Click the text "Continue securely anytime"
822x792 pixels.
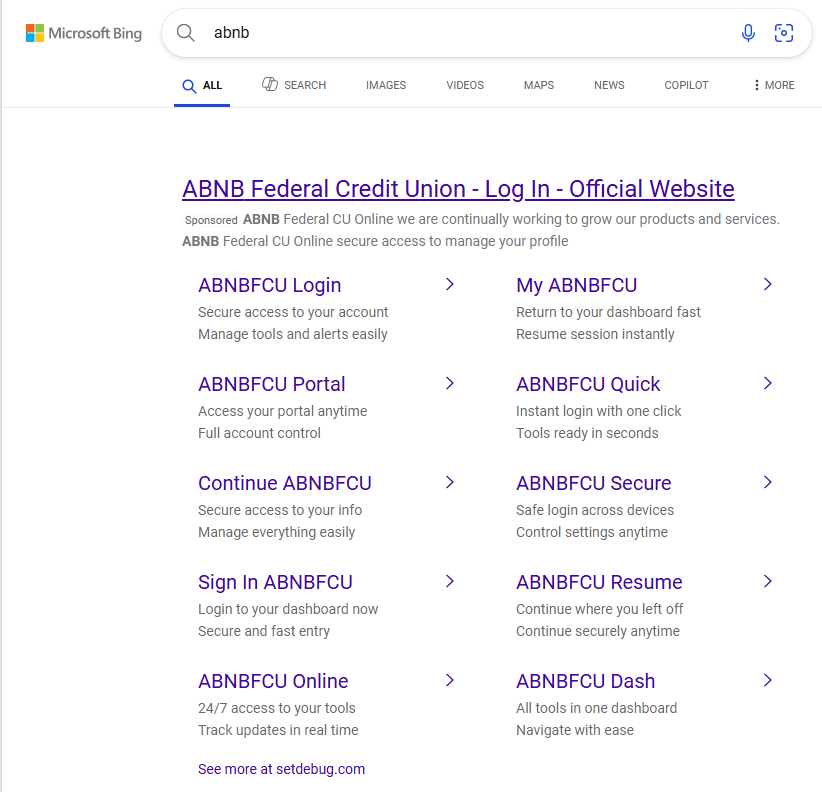[x=598, y=632]
